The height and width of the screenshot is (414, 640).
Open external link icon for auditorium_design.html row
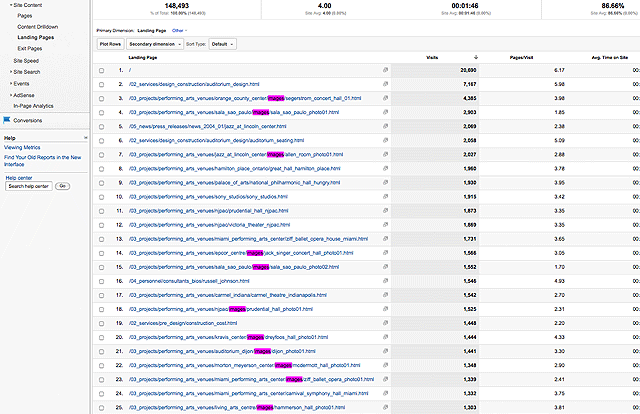(x=385, y=84)
